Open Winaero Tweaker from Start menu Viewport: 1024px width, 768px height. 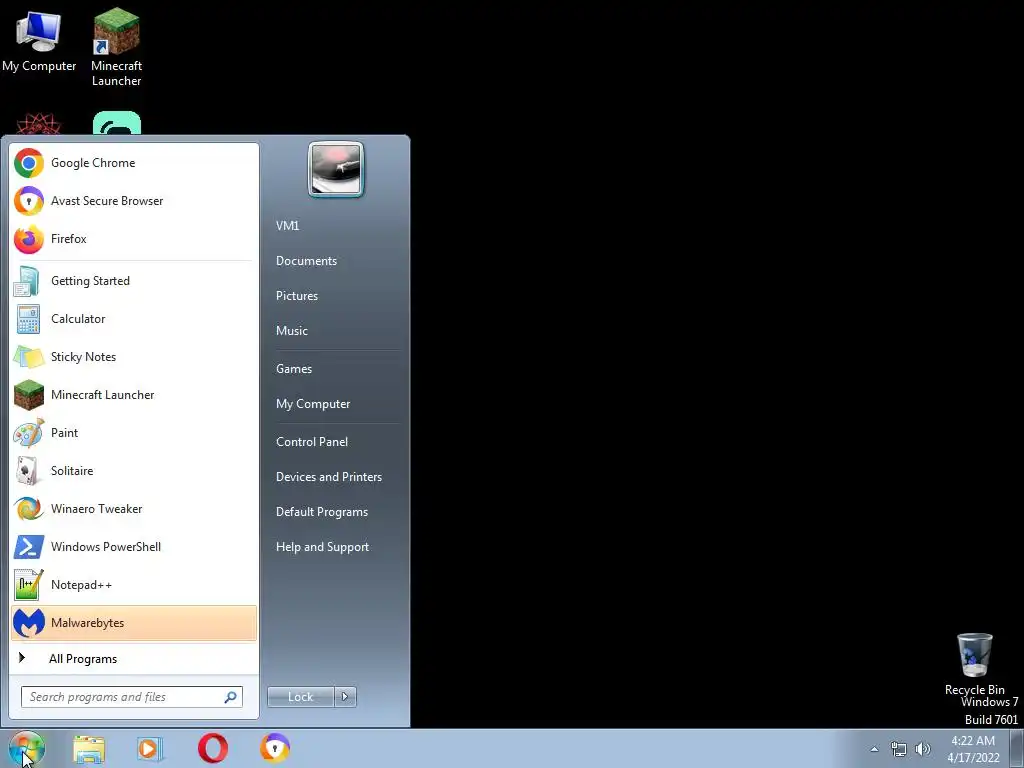point(134,508)
